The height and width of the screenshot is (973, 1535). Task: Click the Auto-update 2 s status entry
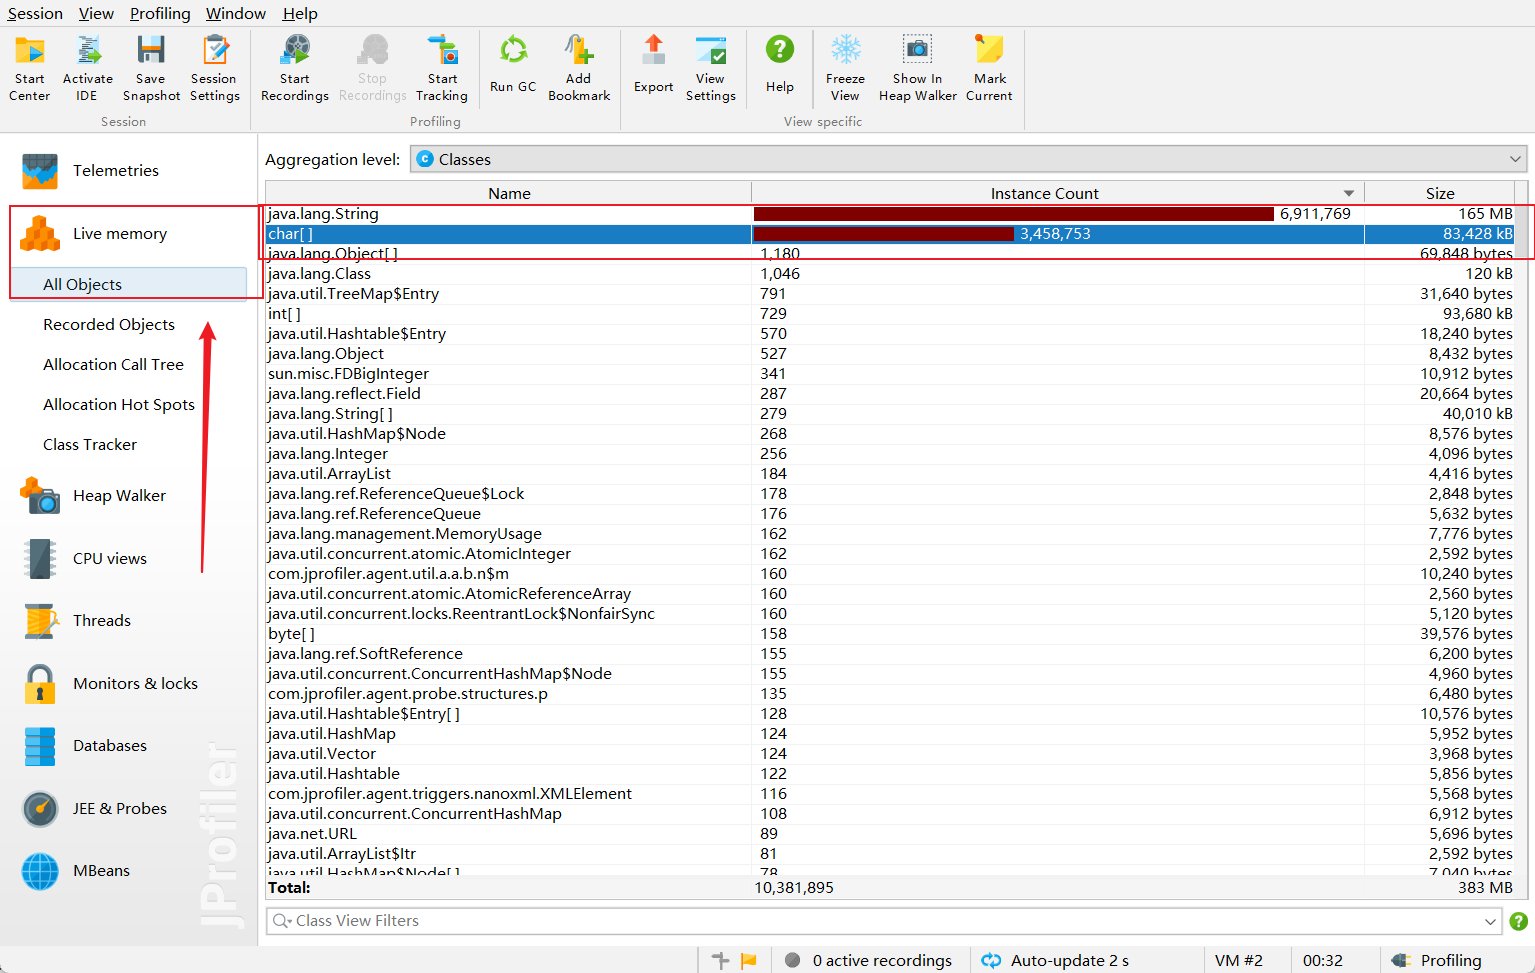tap(1056, 961)
